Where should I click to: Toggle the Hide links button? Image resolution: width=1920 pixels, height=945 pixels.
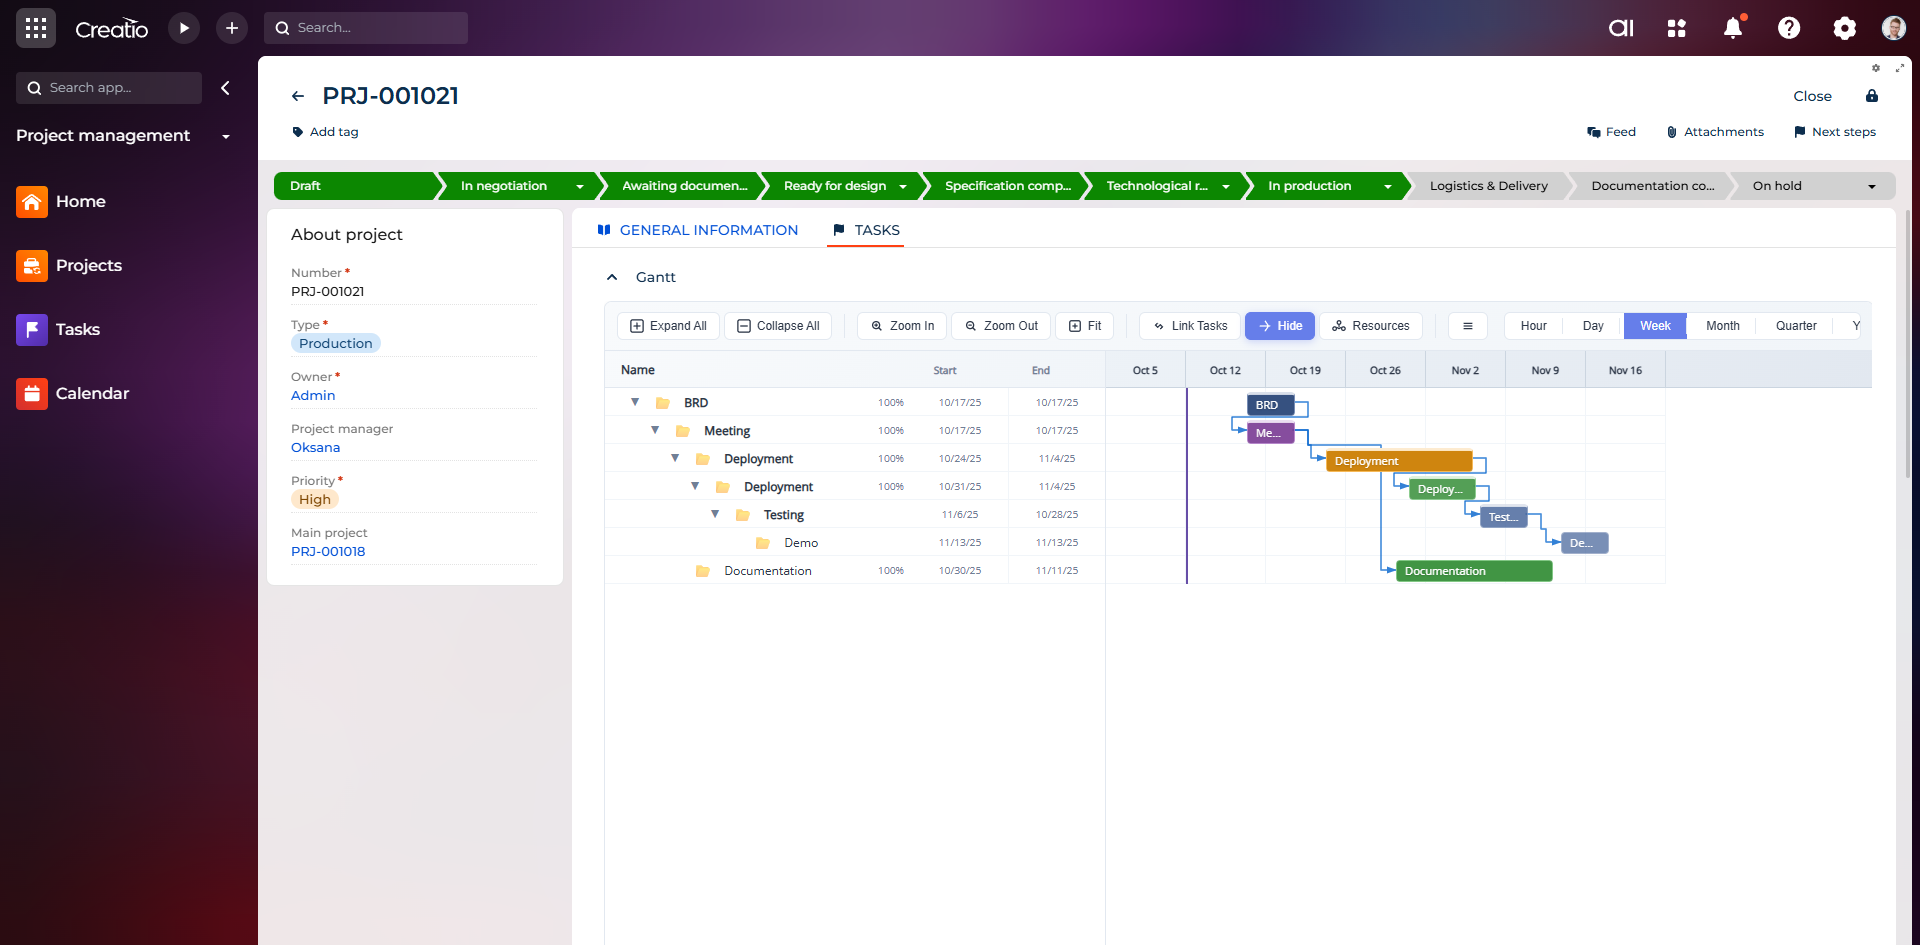pos(1280,326)
